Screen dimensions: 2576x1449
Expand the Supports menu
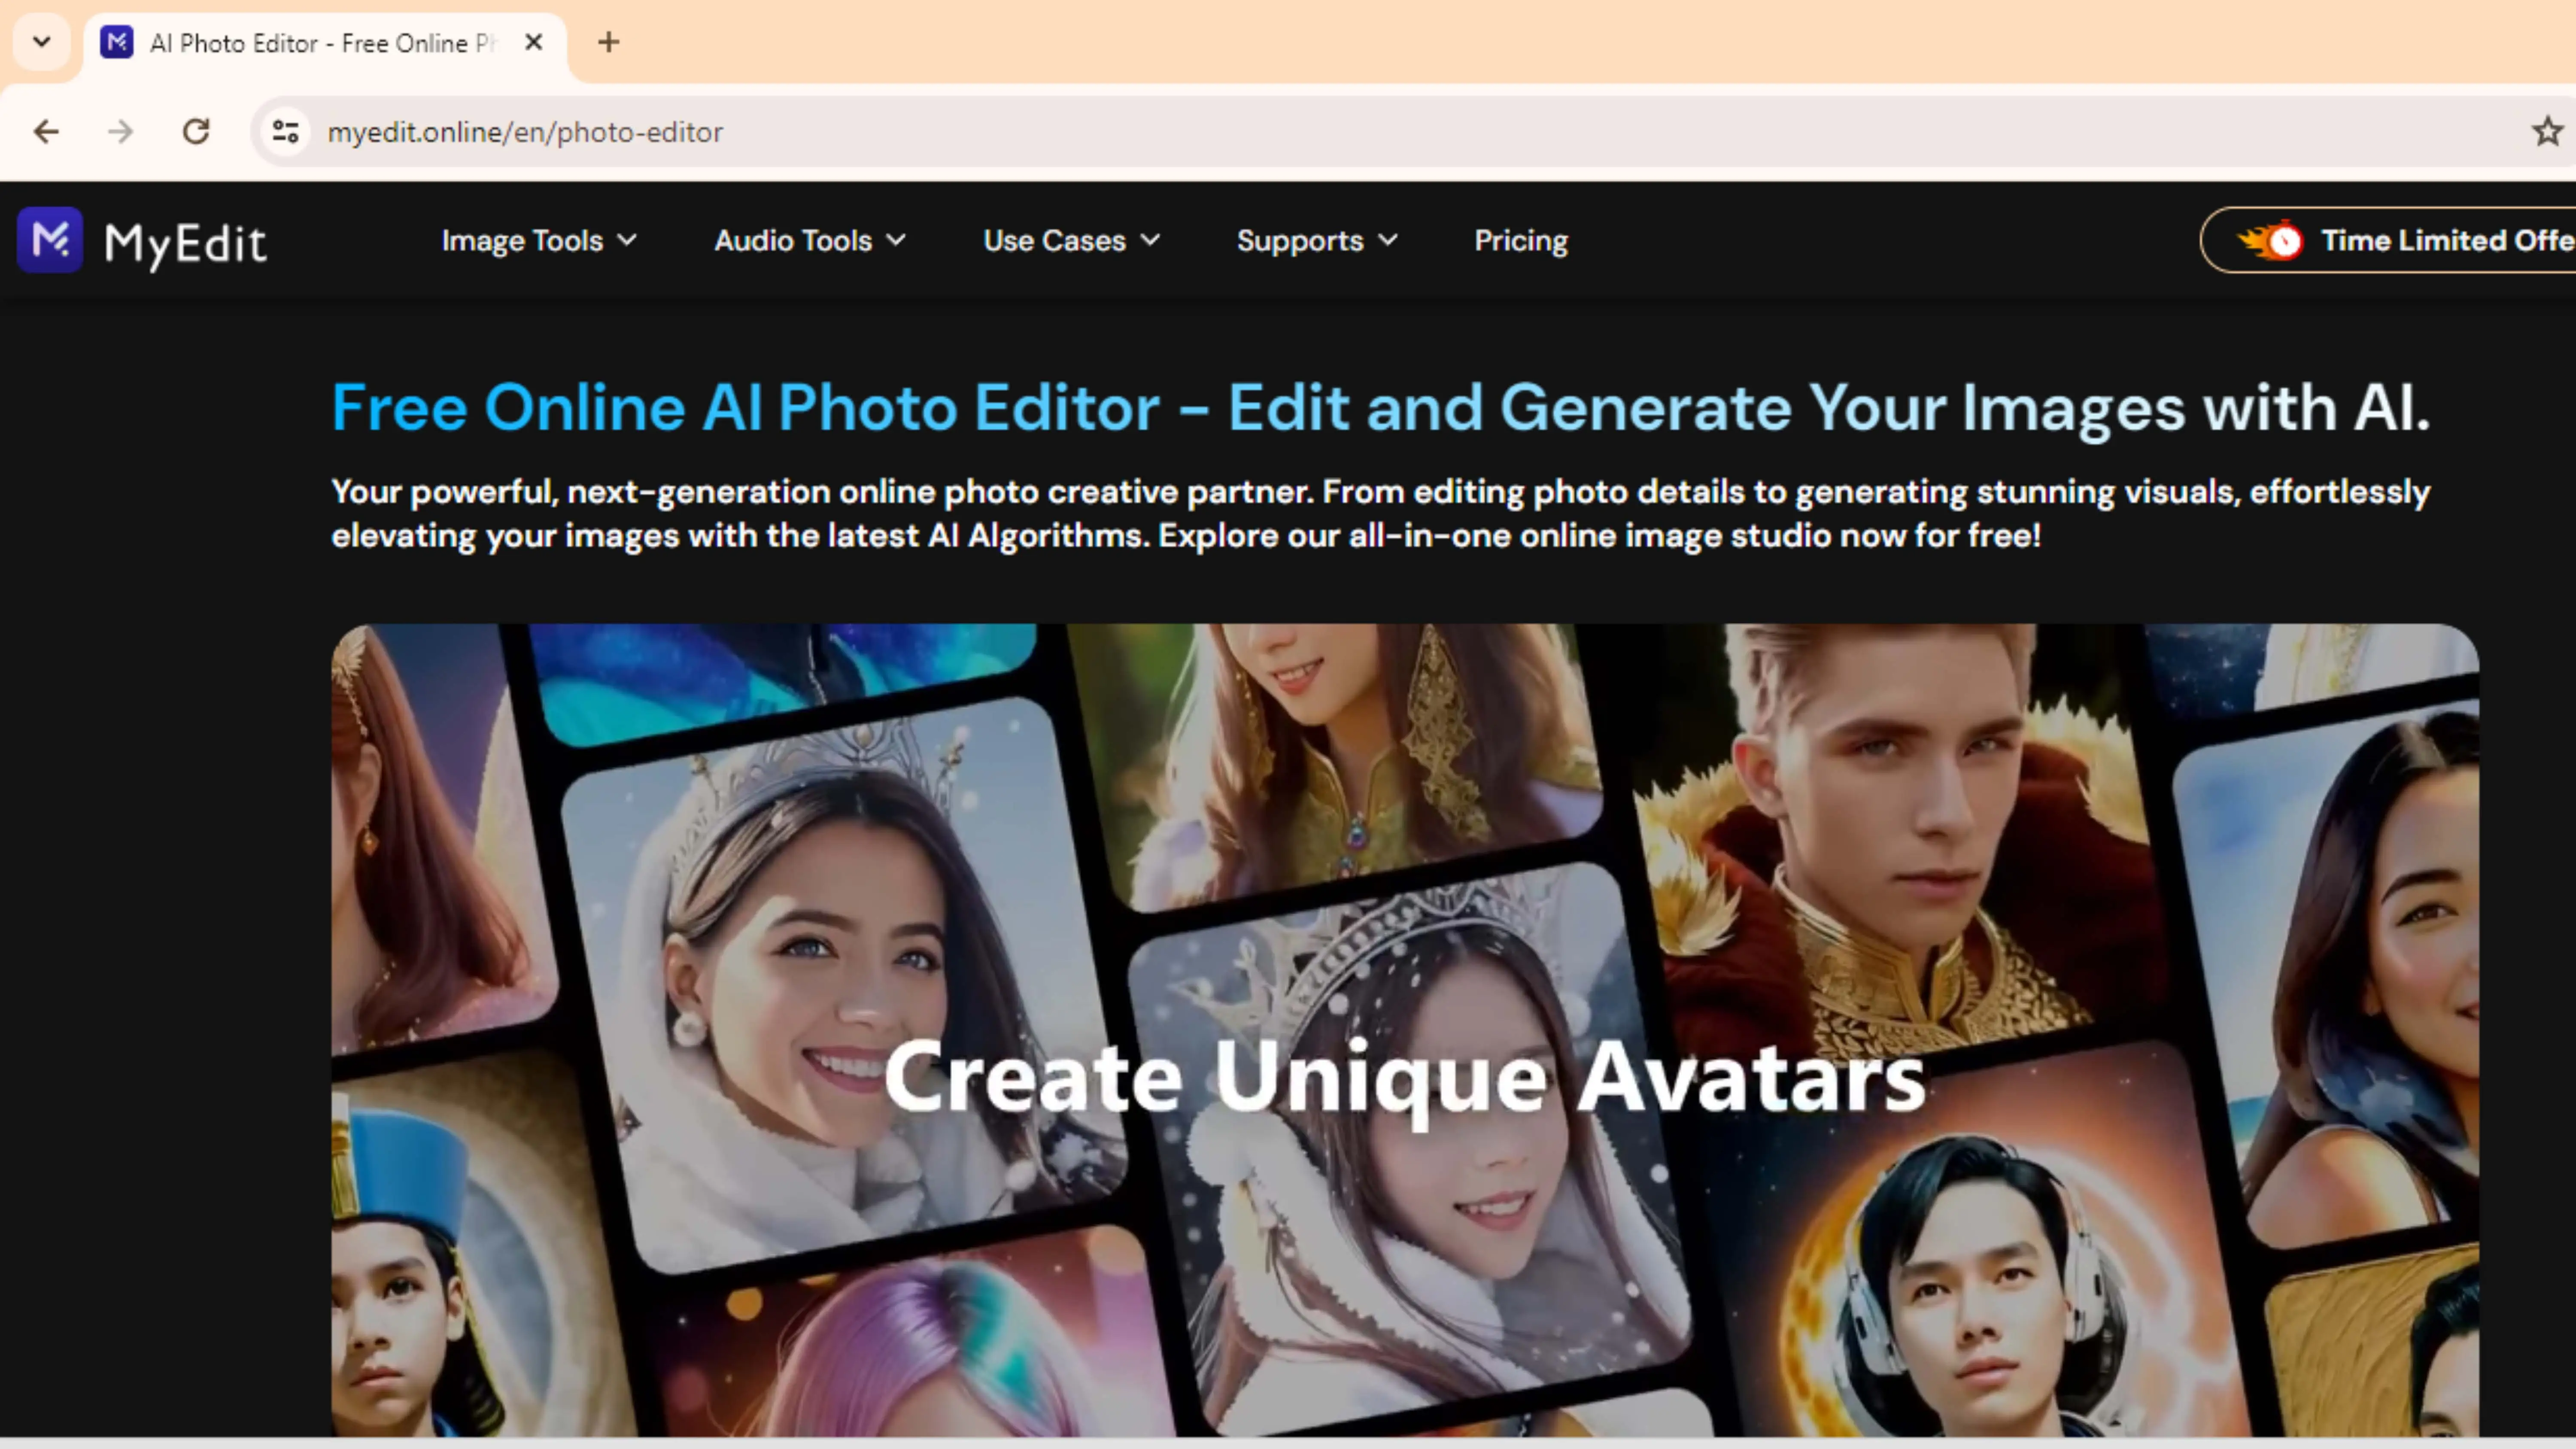click(1317, 241)
